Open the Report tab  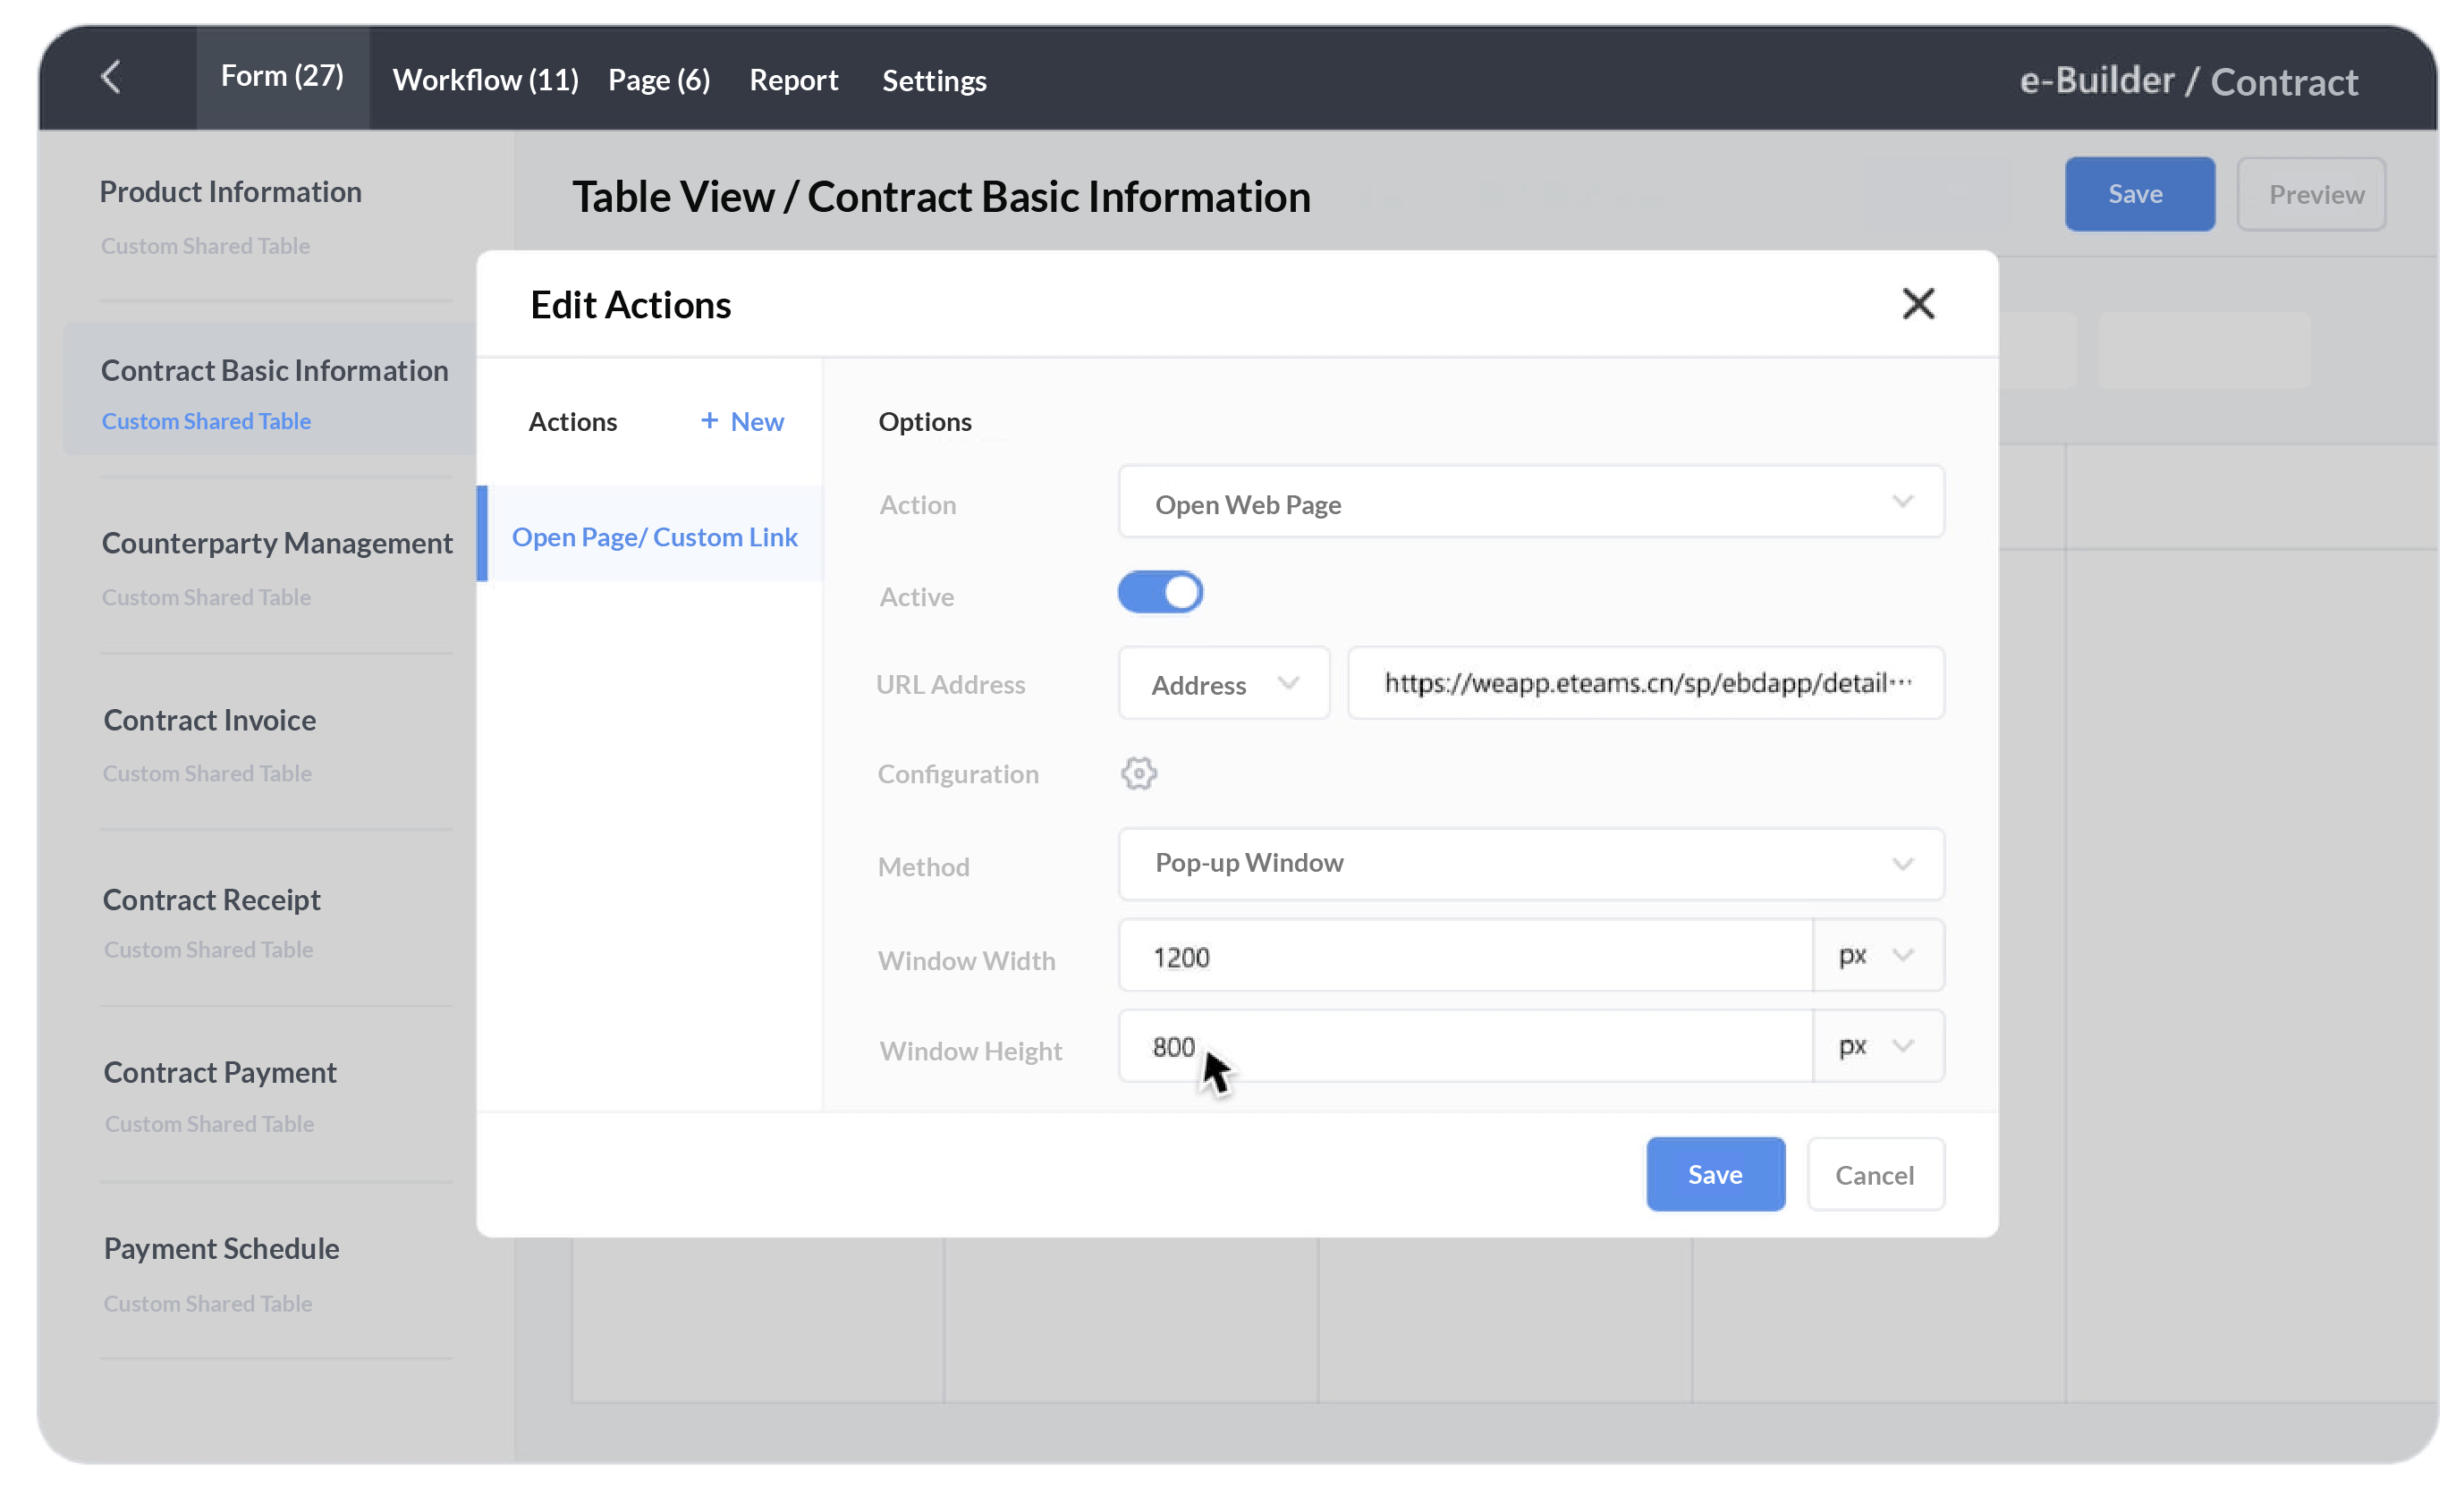click(x=793, y=80)
